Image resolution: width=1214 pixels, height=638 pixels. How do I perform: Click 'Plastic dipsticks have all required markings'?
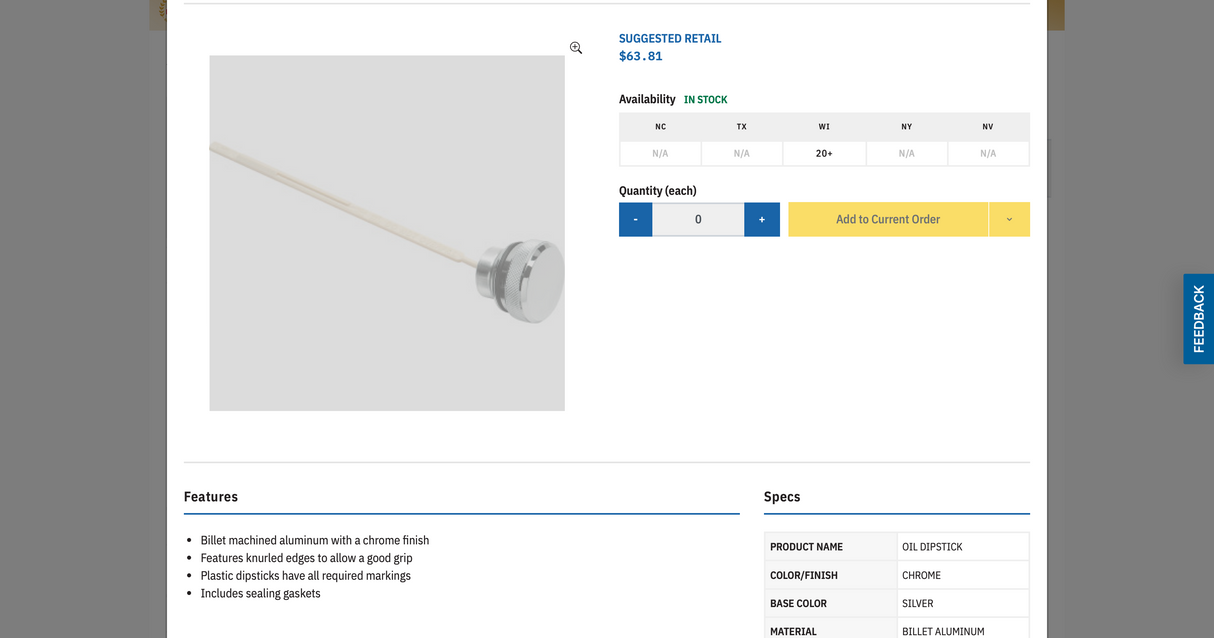pyautogui.click(x=305, y=575)
